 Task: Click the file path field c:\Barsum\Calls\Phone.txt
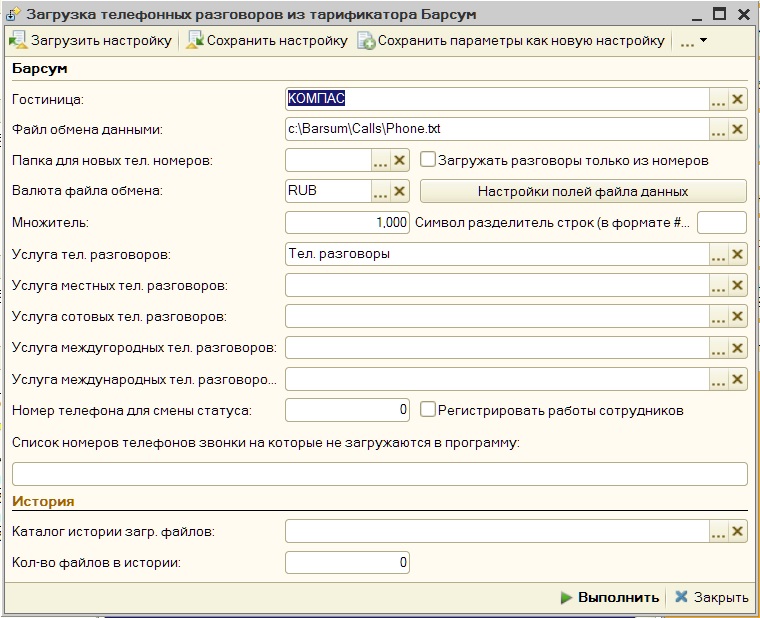(497, 129)
